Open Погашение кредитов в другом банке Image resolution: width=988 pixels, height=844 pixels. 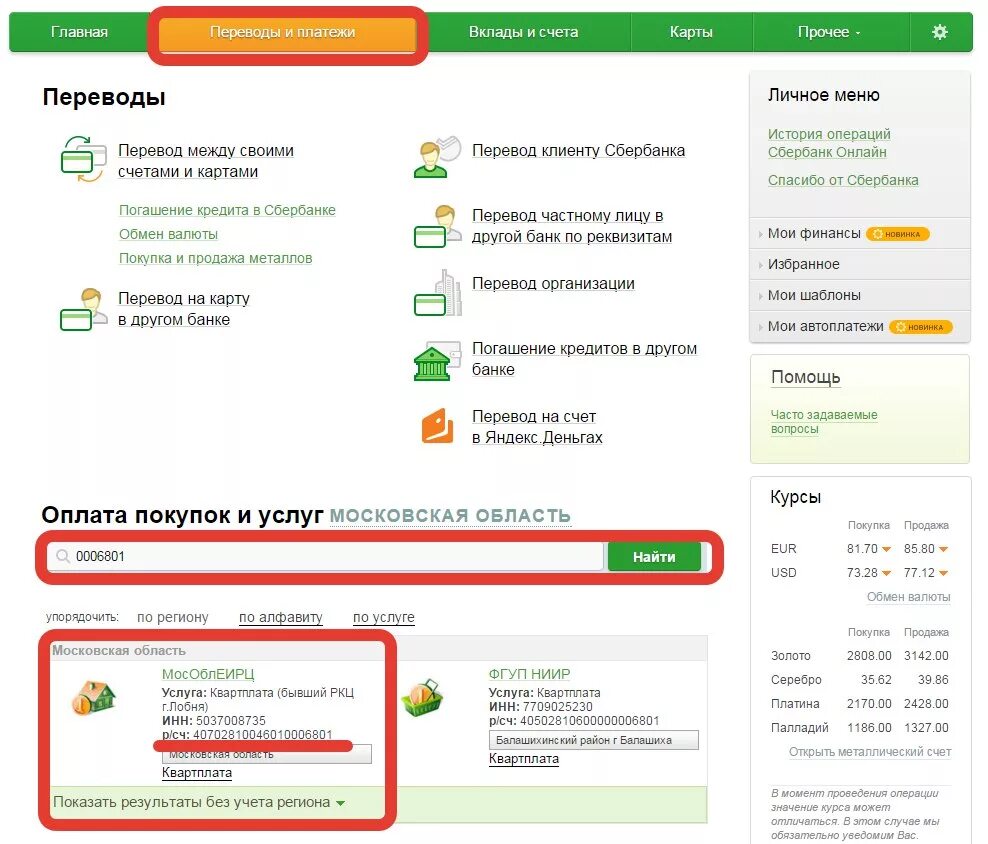point(584,359)
